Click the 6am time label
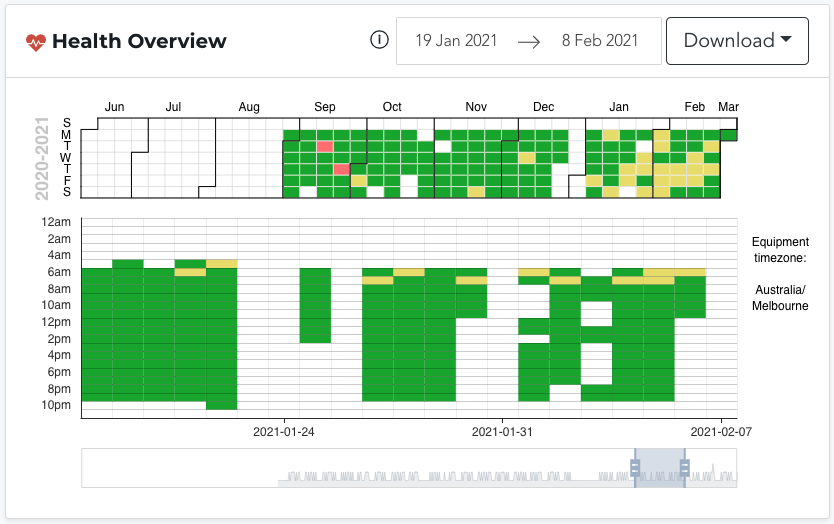This screenshot has height=524, width=834. [x=59, y=272]
